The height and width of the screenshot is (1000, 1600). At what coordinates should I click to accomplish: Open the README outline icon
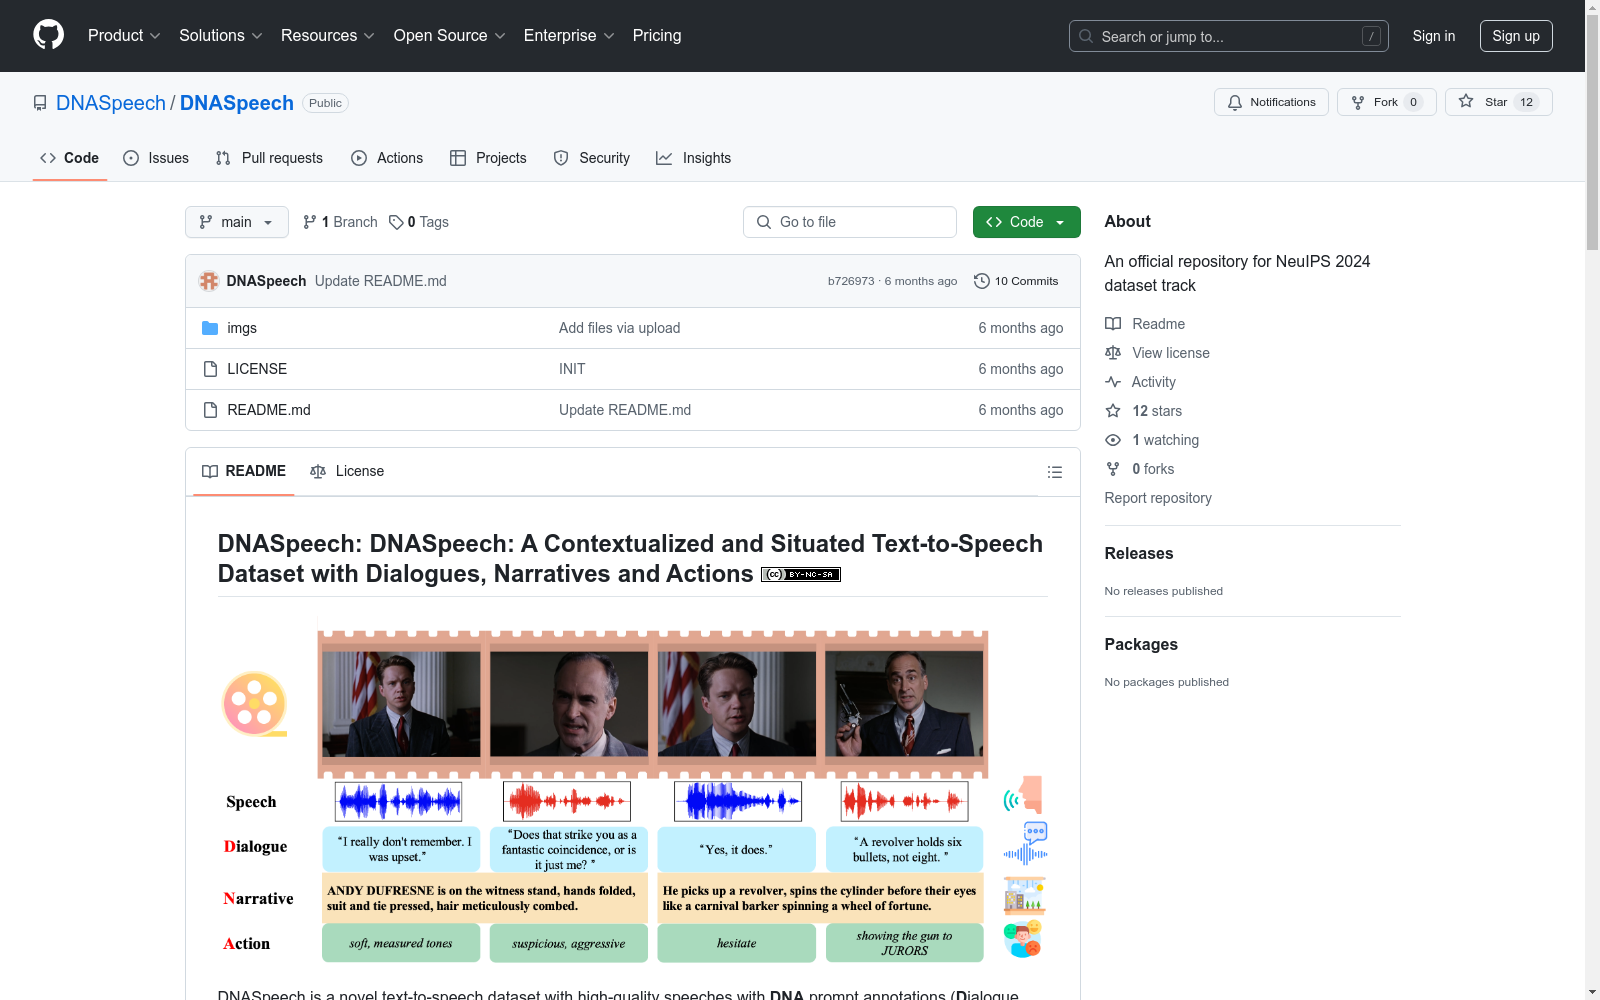(x=1054, y=472)
